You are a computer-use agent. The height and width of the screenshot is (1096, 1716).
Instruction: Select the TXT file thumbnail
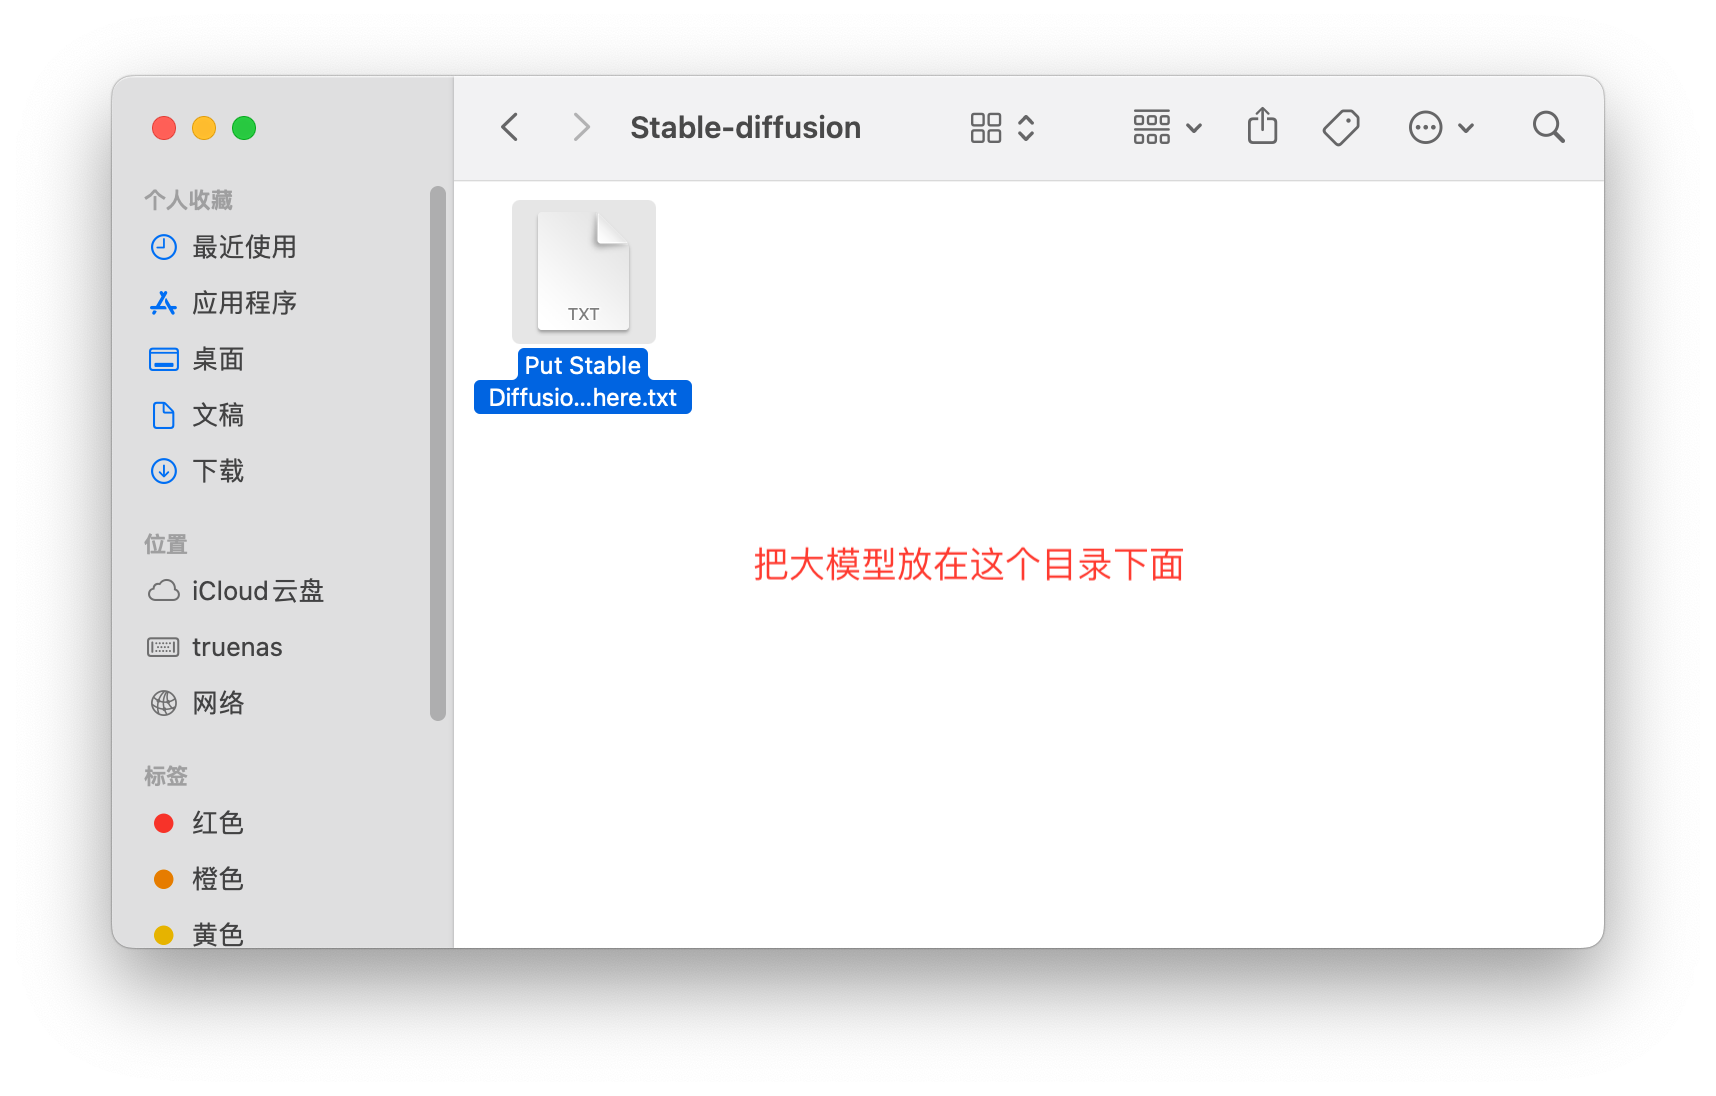point(584,272)
